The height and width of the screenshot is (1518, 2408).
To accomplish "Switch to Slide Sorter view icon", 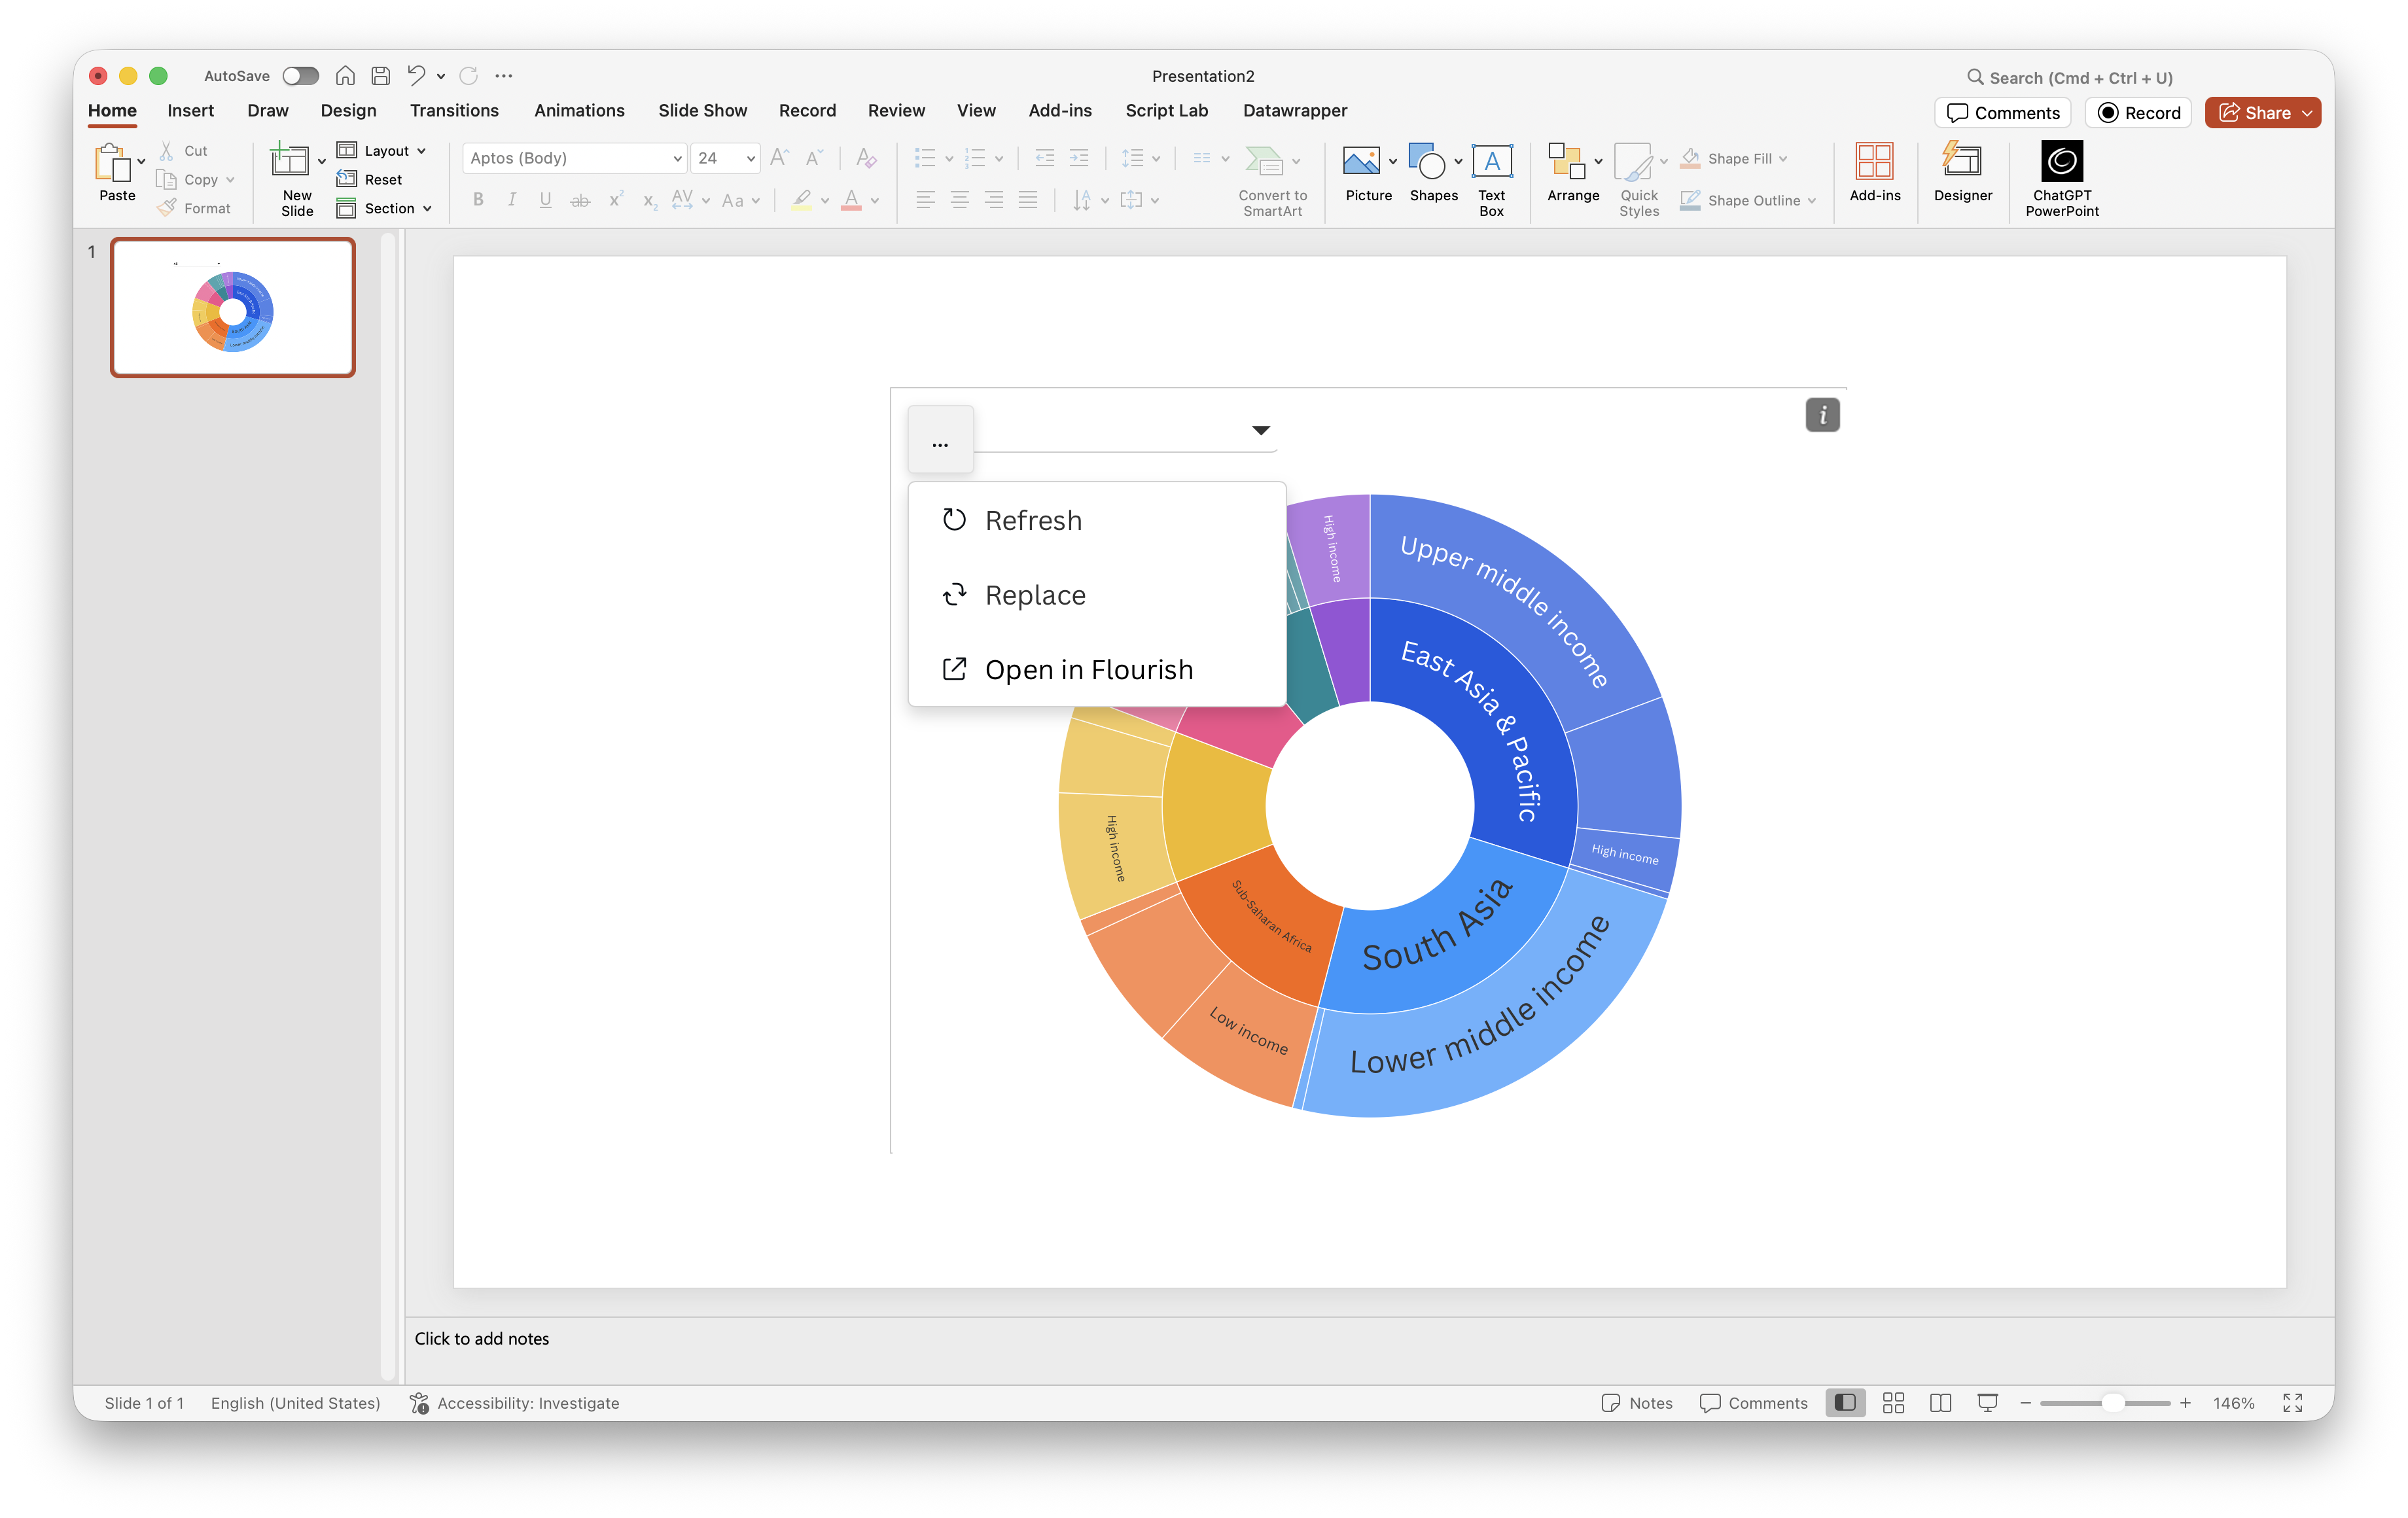I will pyautogui.click(x=1893, y=1403).
